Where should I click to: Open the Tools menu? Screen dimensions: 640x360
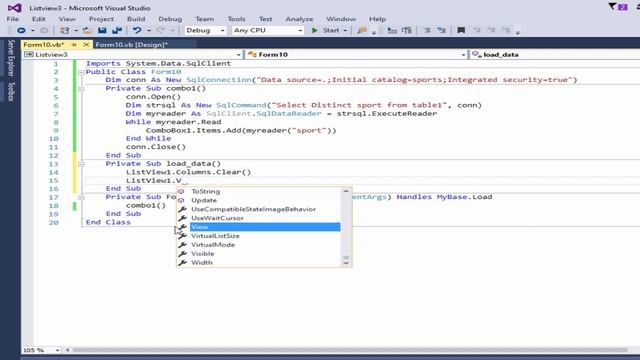click(236, 19)
